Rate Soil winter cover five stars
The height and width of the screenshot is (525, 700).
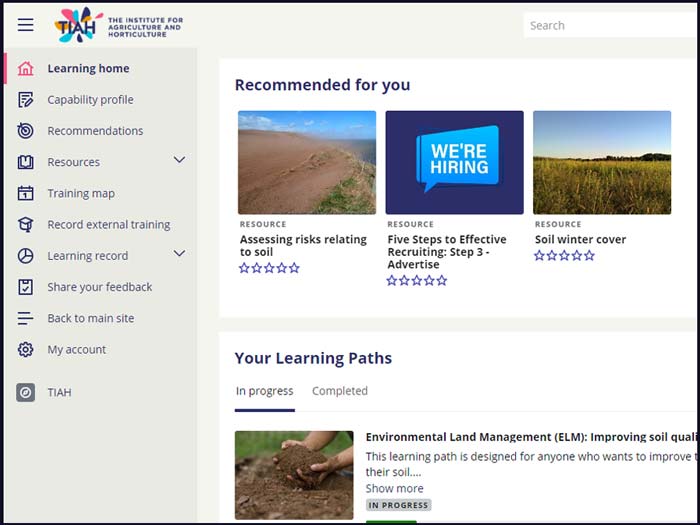(590, 256)
